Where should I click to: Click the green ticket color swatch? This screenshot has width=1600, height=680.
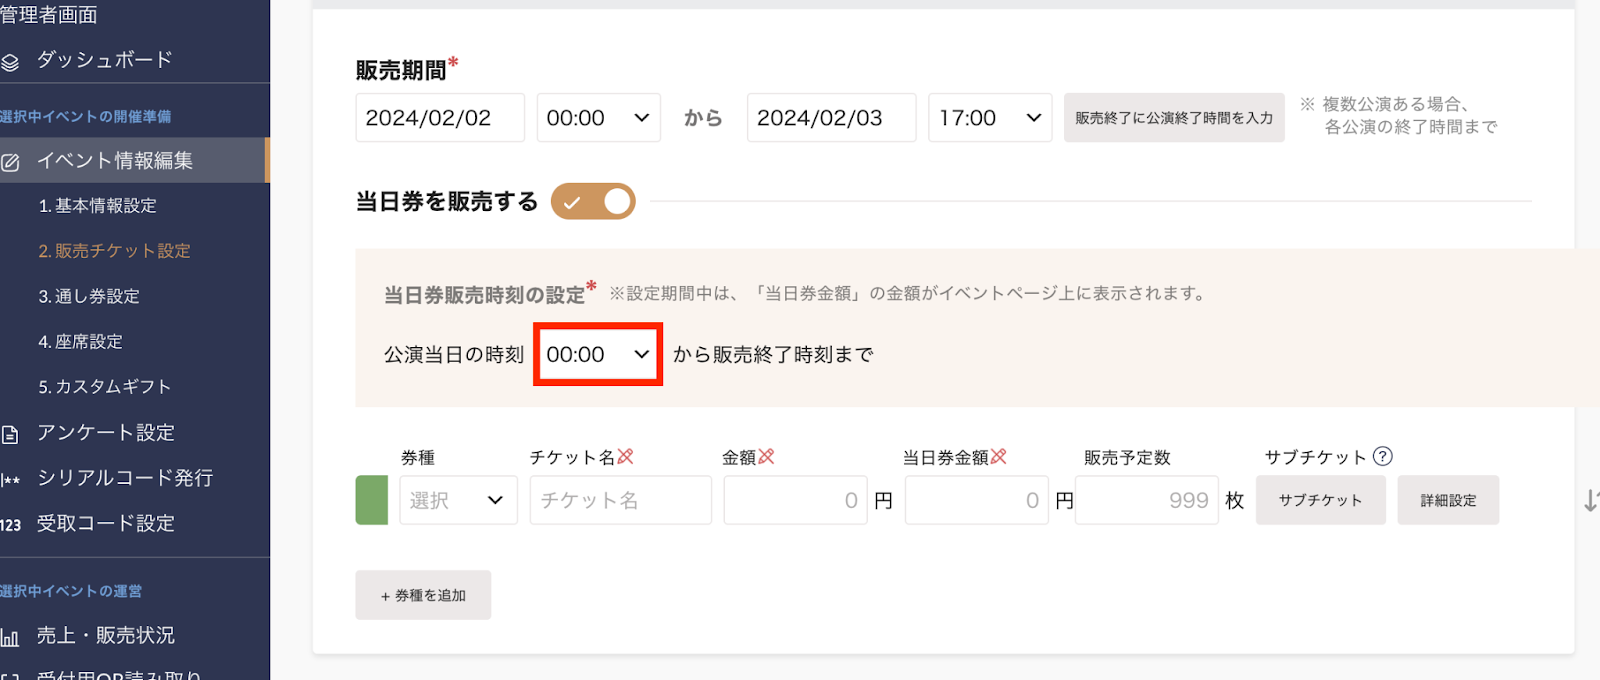pyautogui.click(x=372, y=500)
